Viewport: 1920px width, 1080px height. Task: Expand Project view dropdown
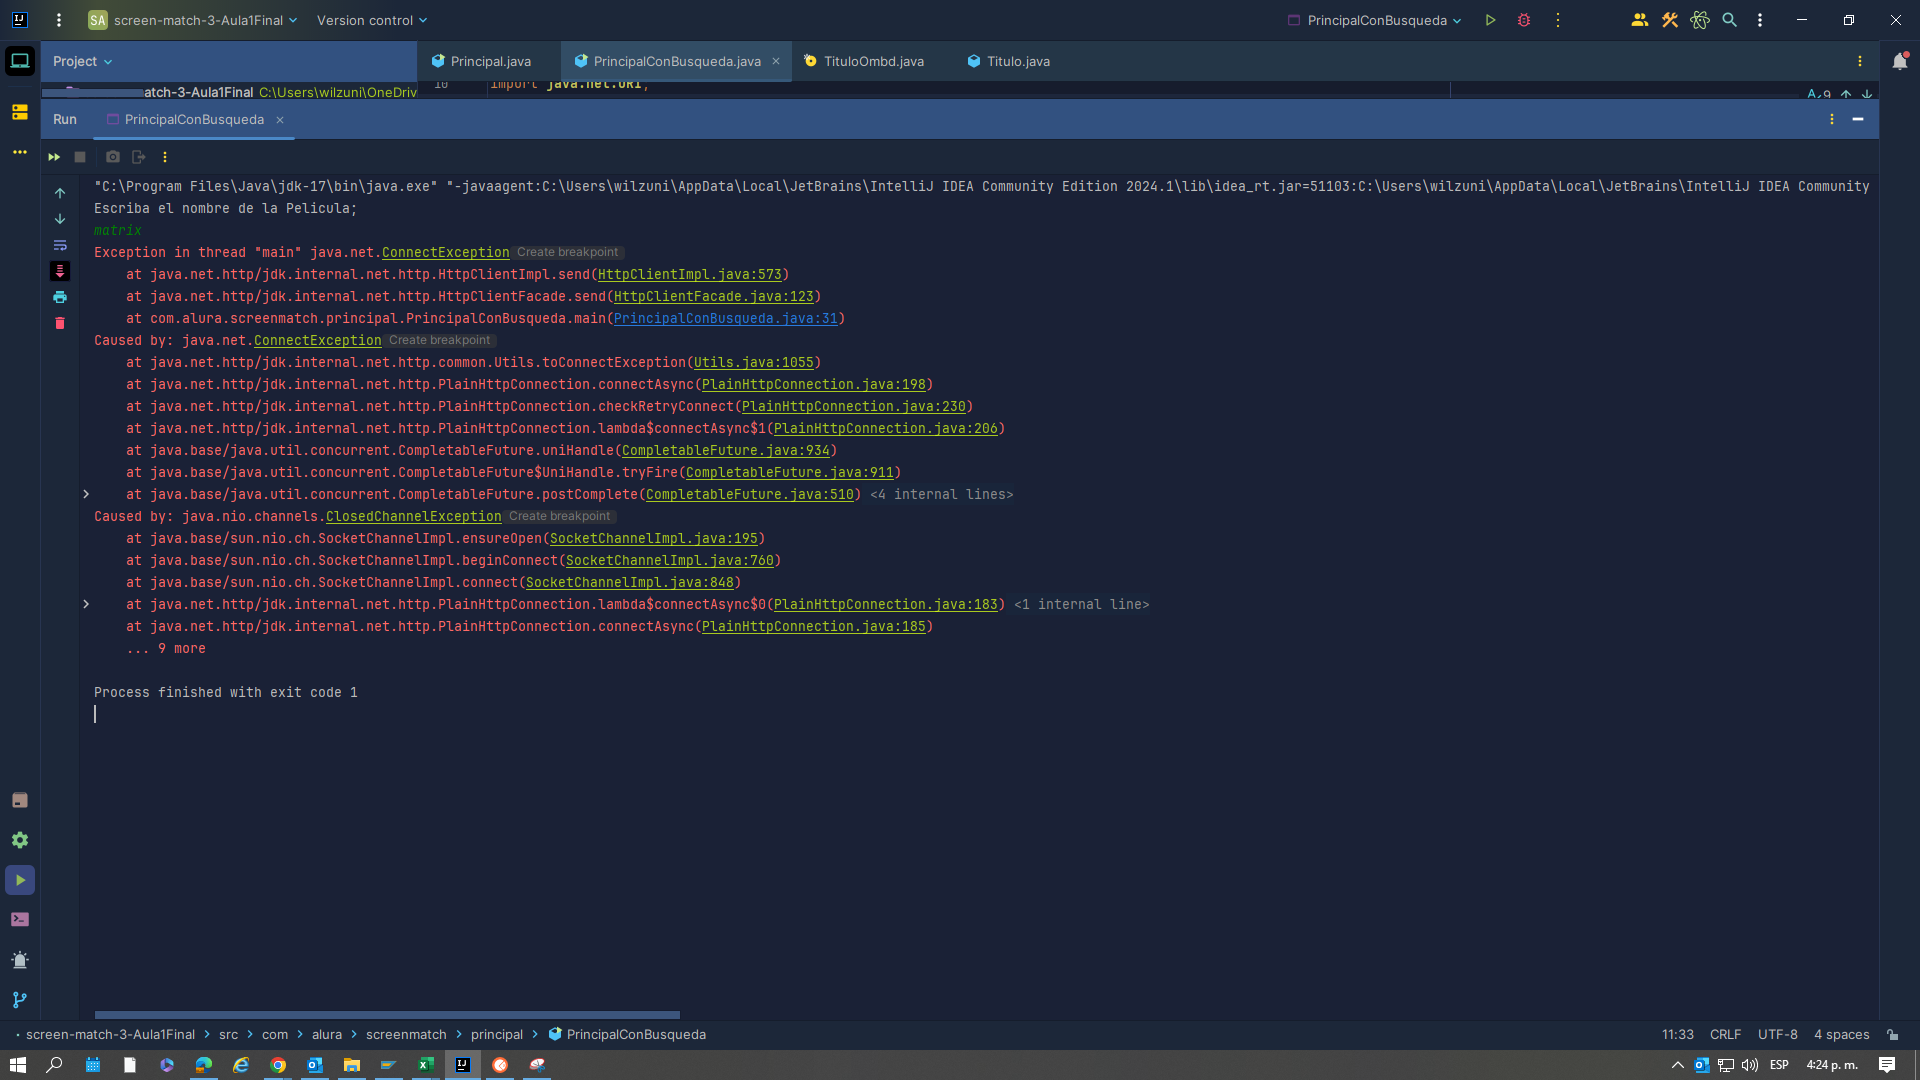82,61
